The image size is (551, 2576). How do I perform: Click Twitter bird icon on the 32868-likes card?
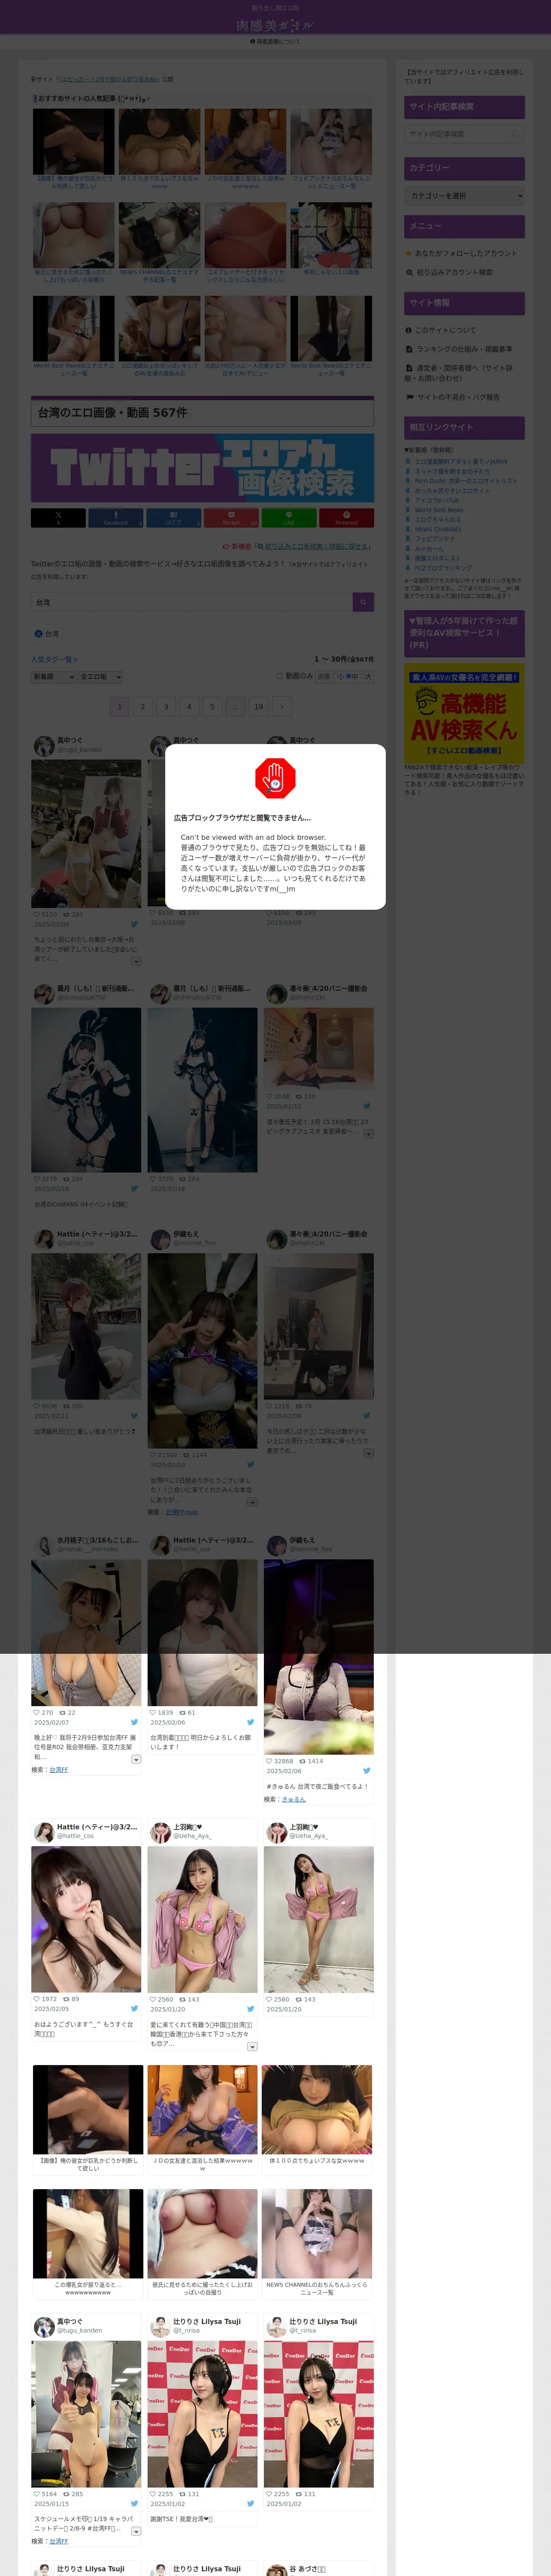point(366,1771)
